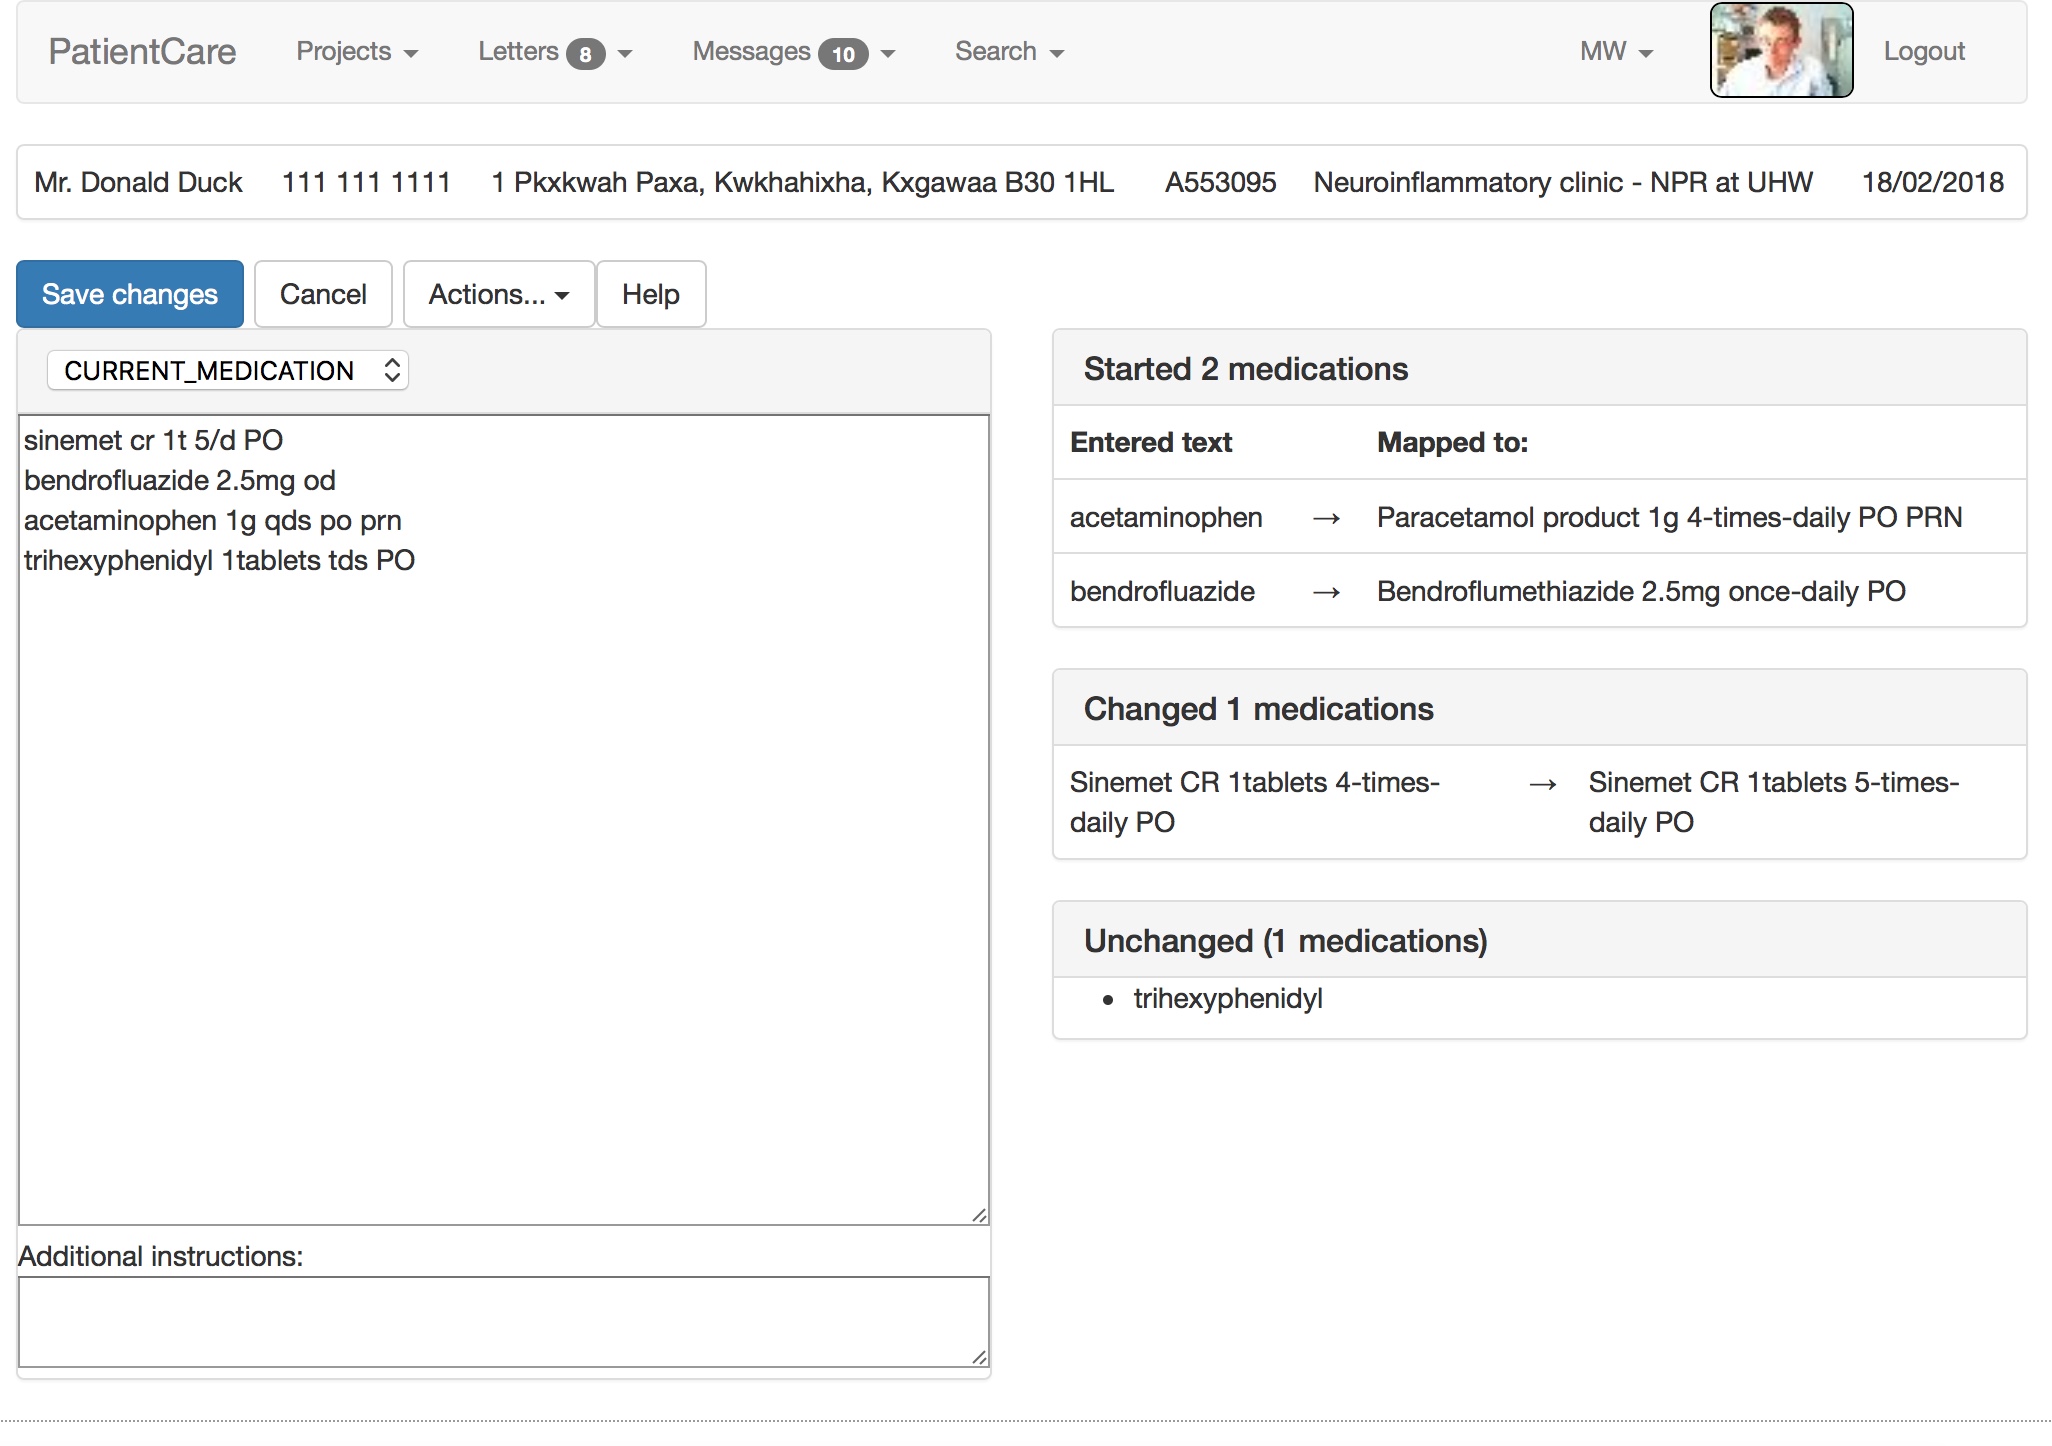Click the user profile photo thumbnail

tap(1780, 51)
